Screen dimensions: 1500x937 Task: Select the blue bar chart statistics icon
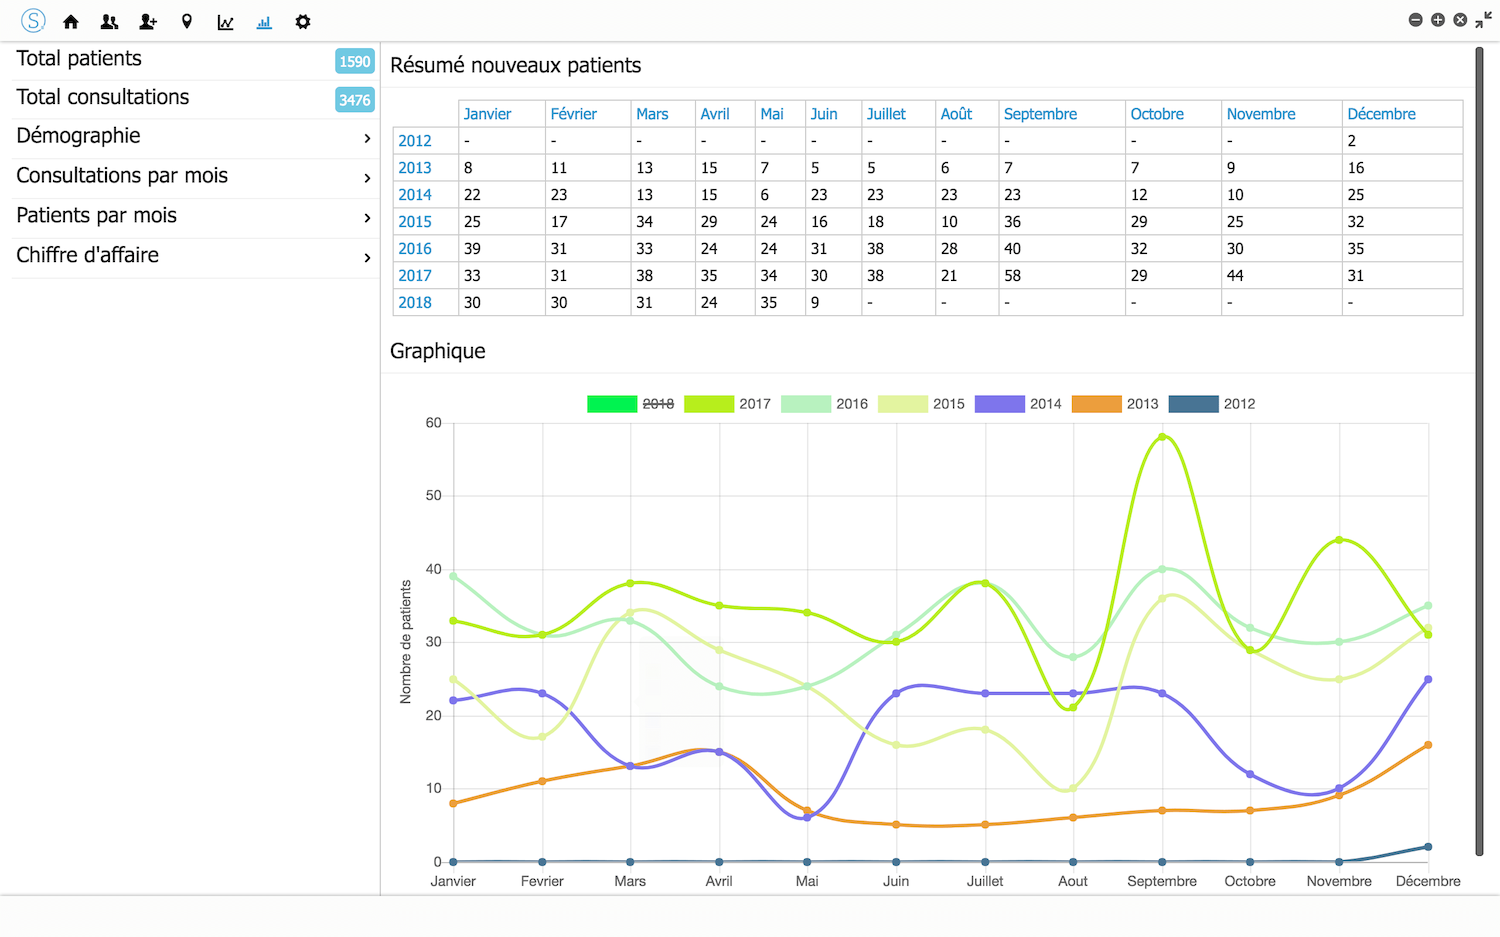264,22
